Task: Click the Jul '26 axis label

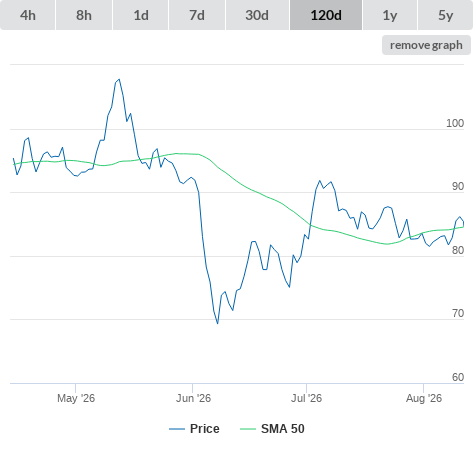Action: [306, 398]
